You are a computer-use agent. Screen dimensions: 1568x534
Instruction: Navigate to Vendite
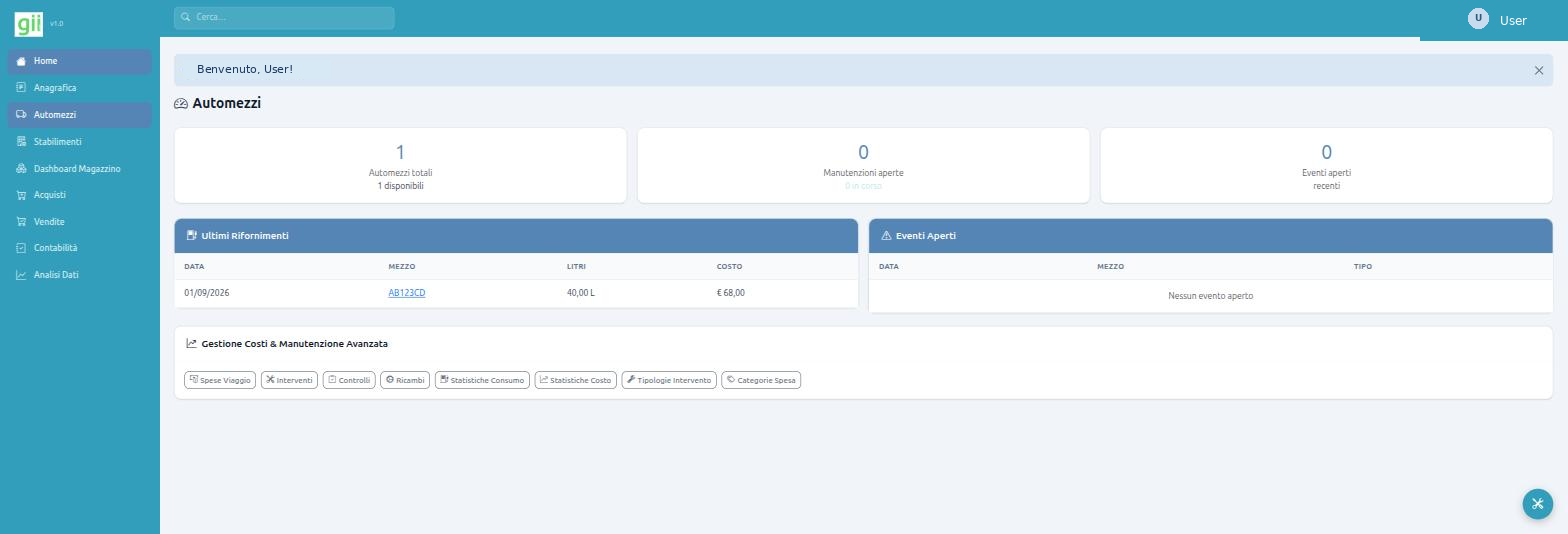pos(80,222)
